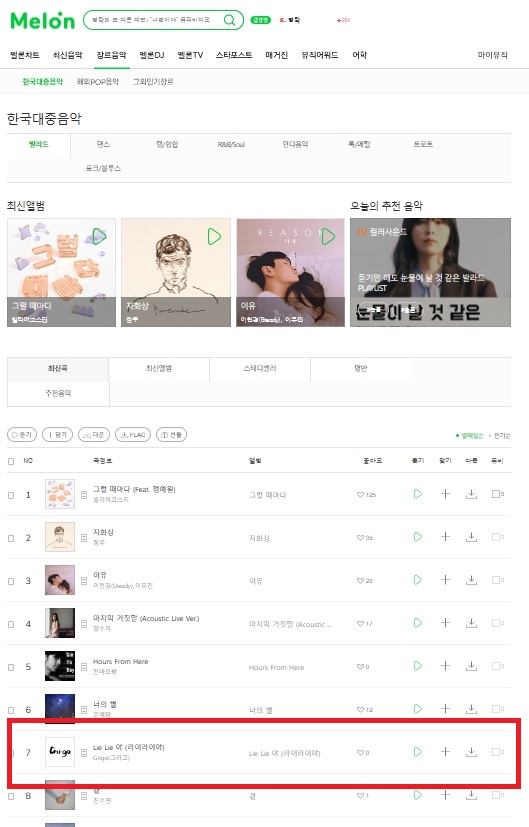Select checkbox for song number 5
The height and width of the screenshot is (827, 529).
(x=11, y=667)
